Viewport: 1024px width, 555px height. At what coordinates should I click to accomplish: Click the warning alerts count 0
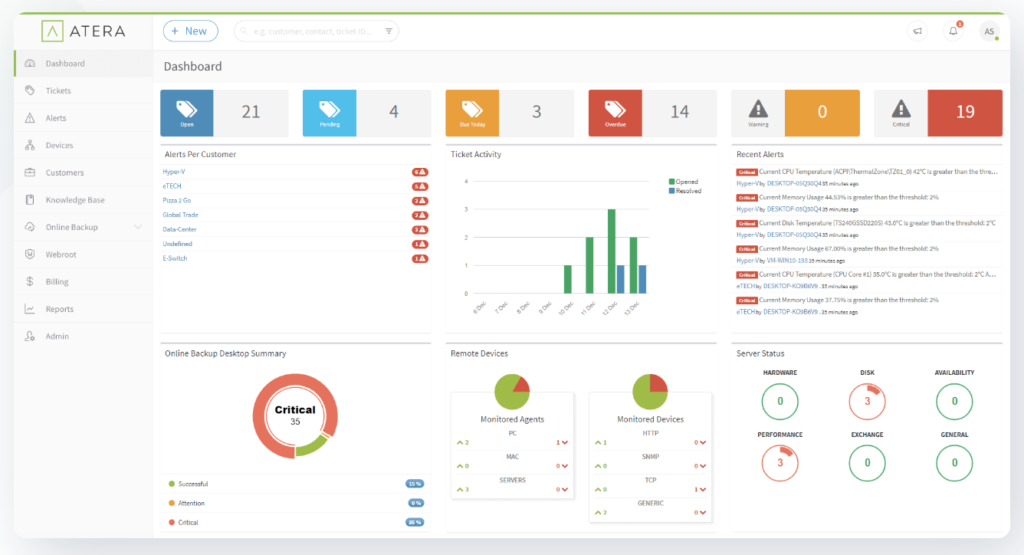(822, 112)
